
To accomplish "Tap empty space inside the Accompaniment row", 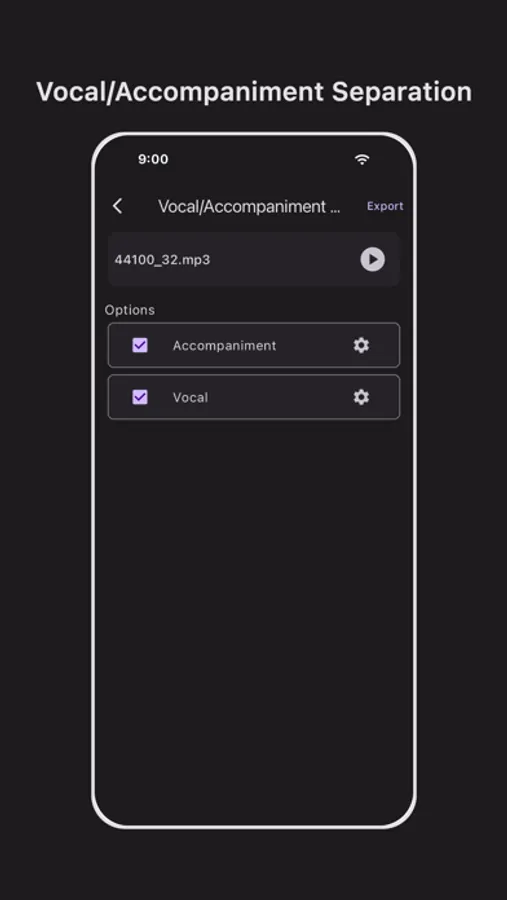I will [x=313, y=345].
